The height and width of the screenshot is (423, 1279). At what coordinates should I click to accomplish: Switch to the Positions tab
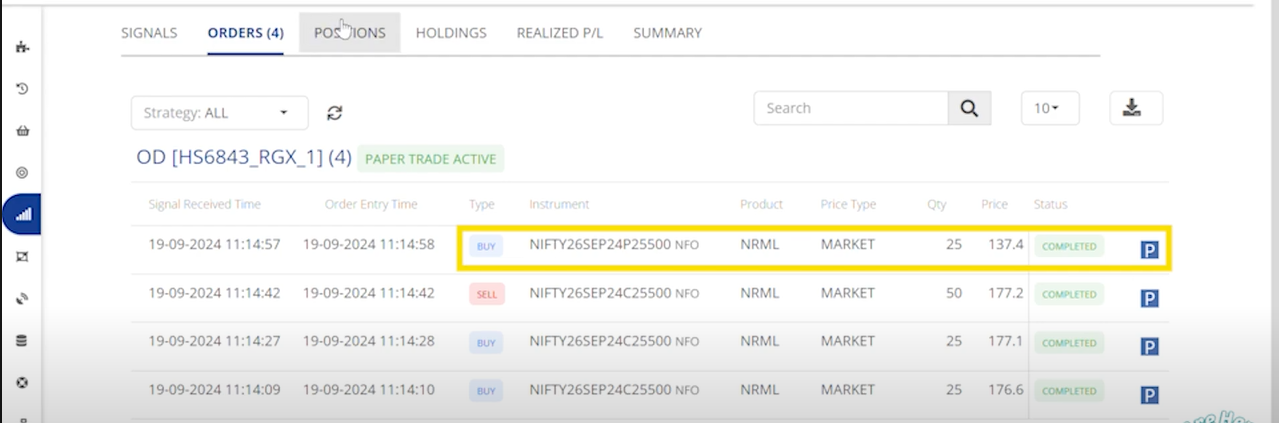tap(349, 33)
